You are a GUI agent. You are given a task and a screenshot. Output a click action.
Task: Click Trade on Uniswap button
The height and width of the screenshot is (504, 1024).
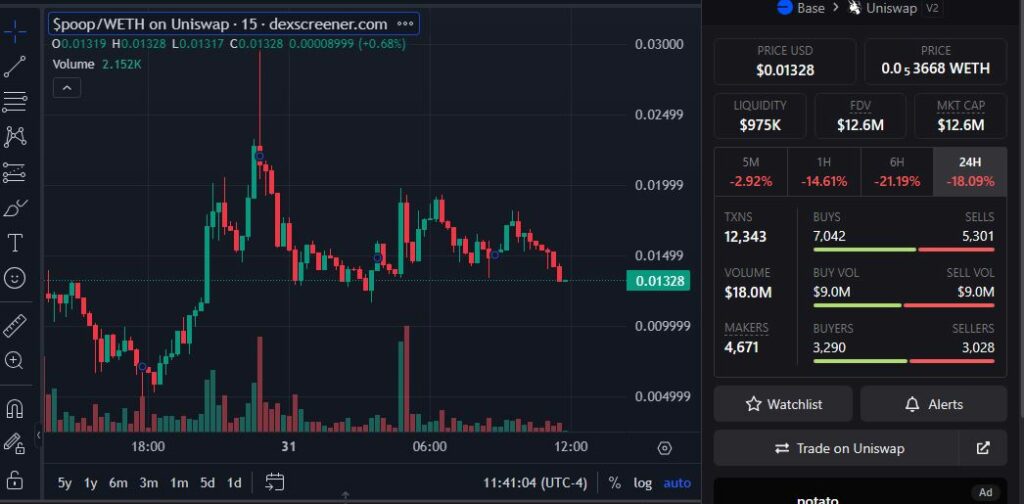point(836,449)
